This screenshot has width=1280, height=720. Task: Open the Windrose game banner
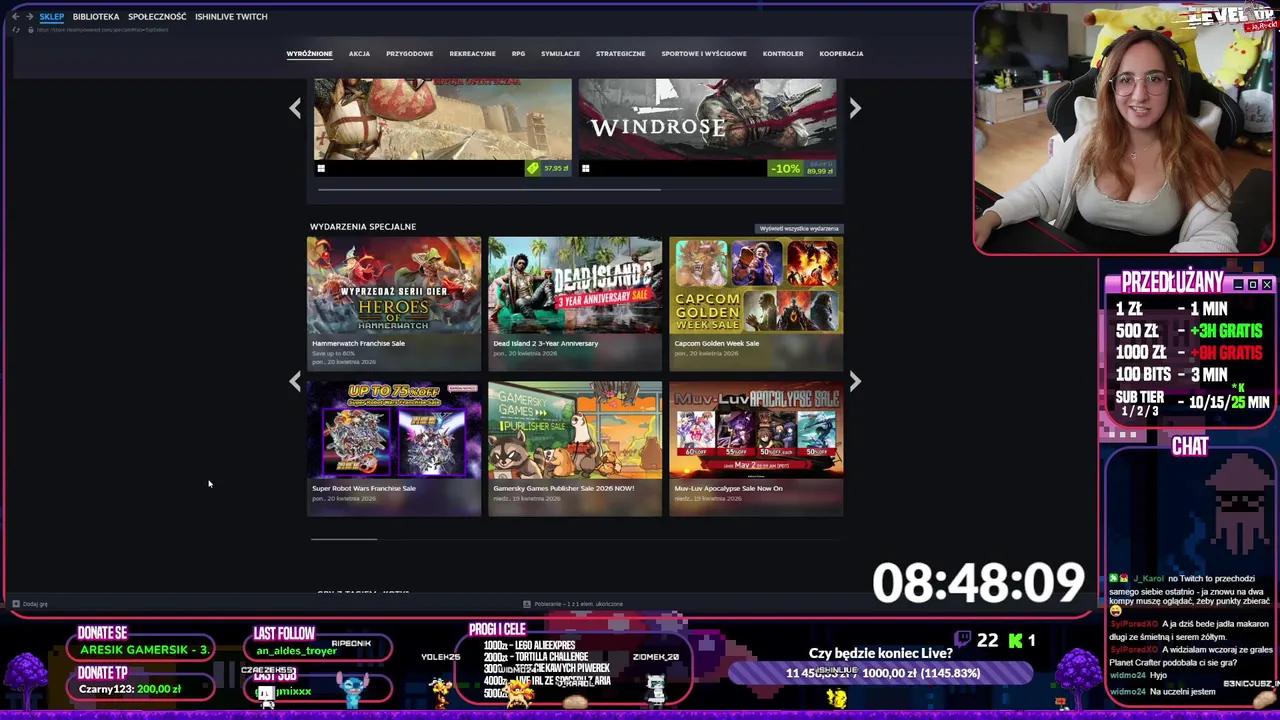click(x=707, y=119)
